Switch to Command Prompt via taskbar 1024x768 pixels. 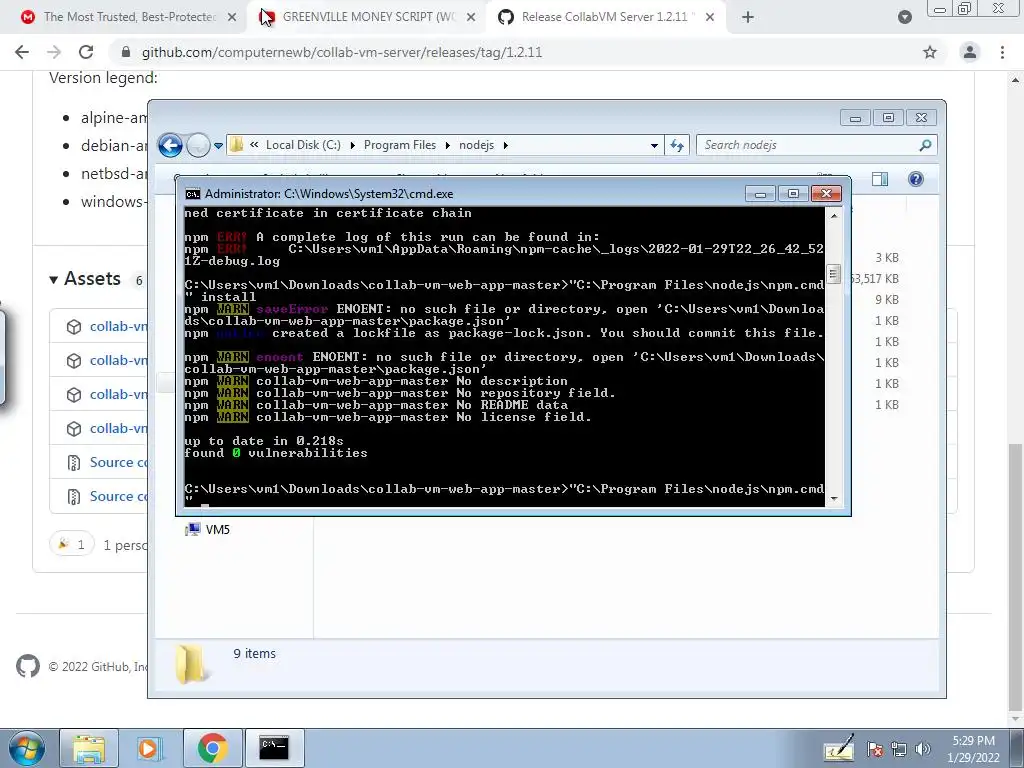pos(274,748)
